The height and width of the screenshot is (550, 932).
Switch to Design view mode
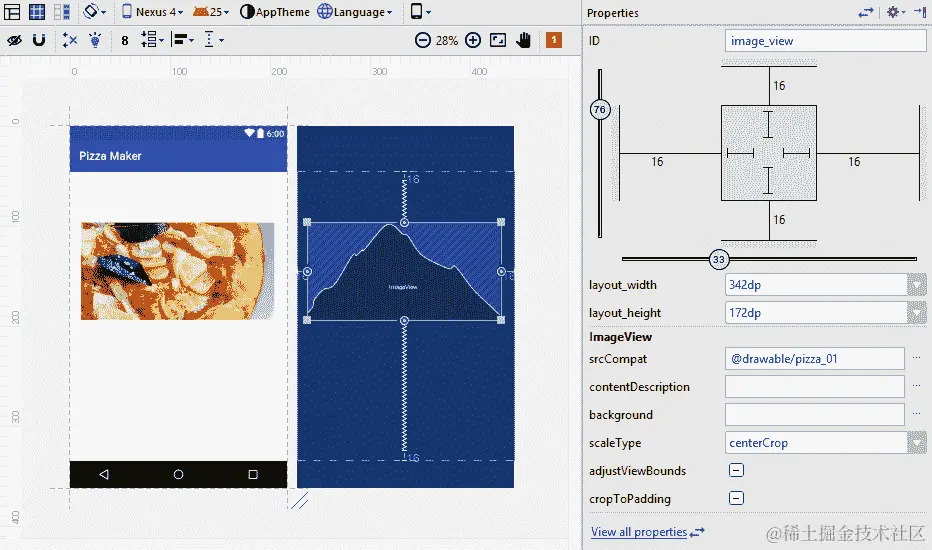pyautogui.click(x=12, y=11)
